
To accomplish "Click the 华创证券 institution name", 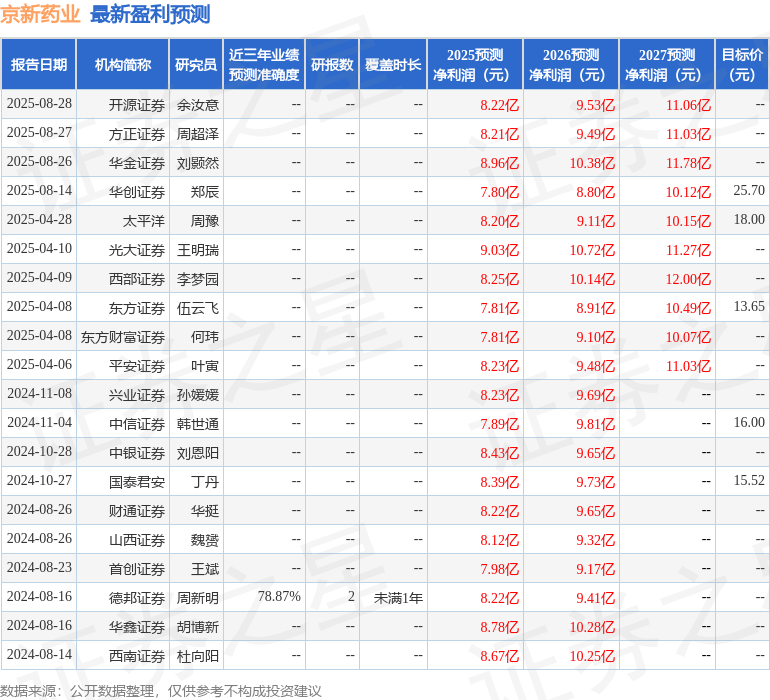I will (137, 191).
